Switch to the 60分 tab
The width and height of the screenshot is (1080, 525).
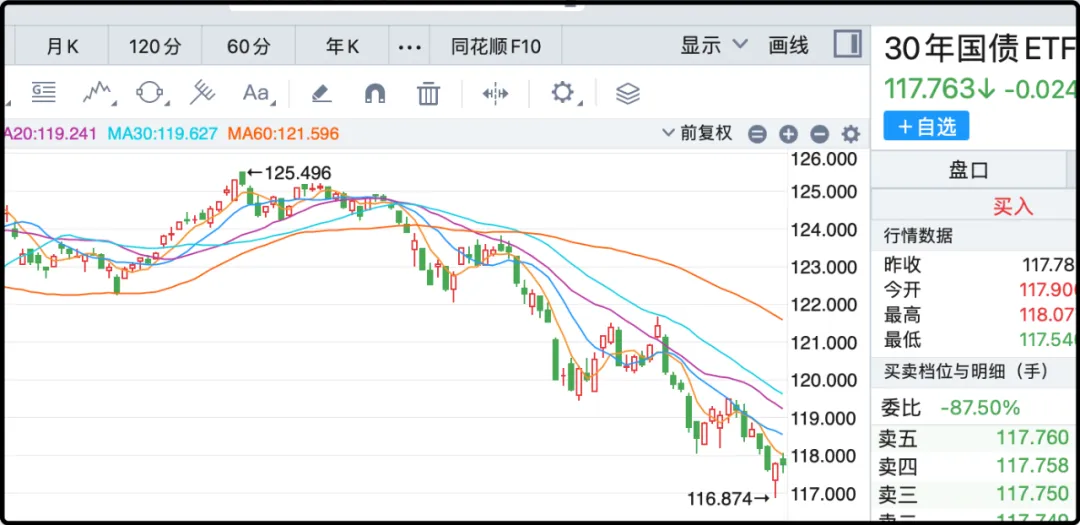click(x=248, y=46)
